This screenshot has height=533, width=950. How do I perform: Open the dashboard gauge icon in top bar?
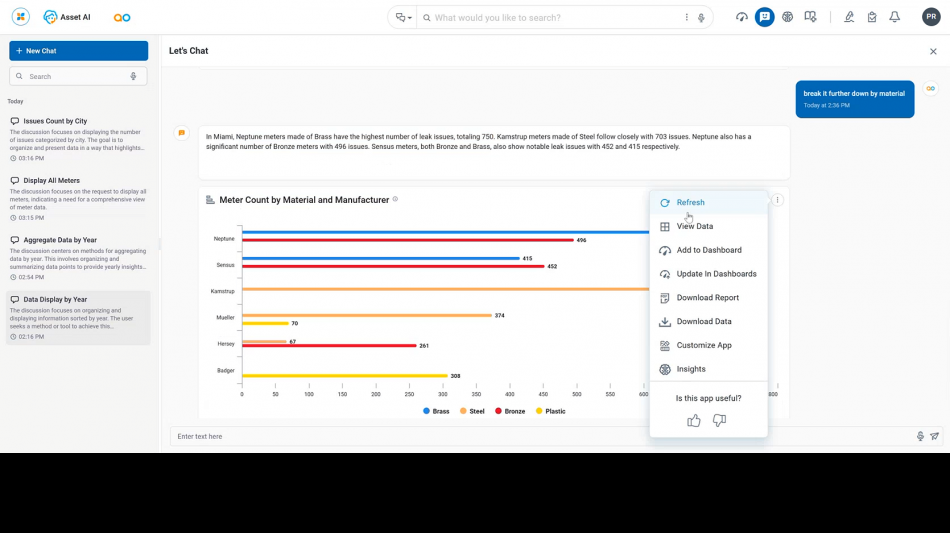tap(742, 17)
